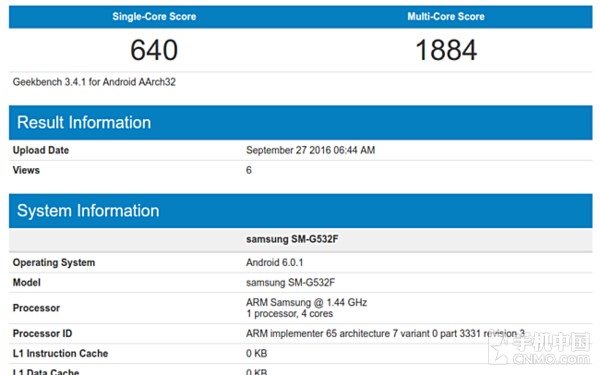Screen dimensions: 600x375
Task: Click the Processor ID implementer value
Action: click(385, 333)
